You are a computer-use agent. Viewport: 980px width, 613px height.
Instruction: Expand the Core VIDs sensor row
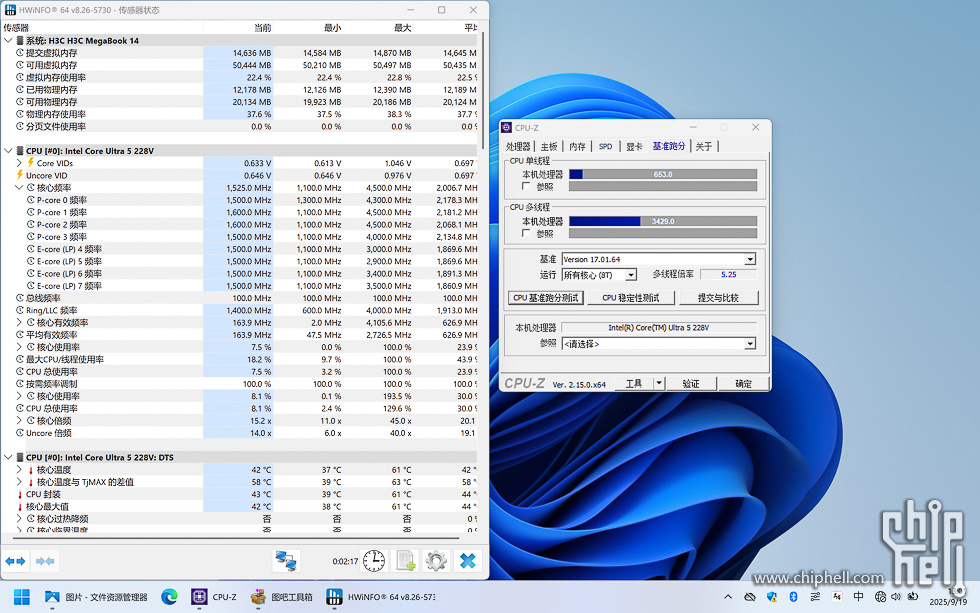[x=19, y=163]
